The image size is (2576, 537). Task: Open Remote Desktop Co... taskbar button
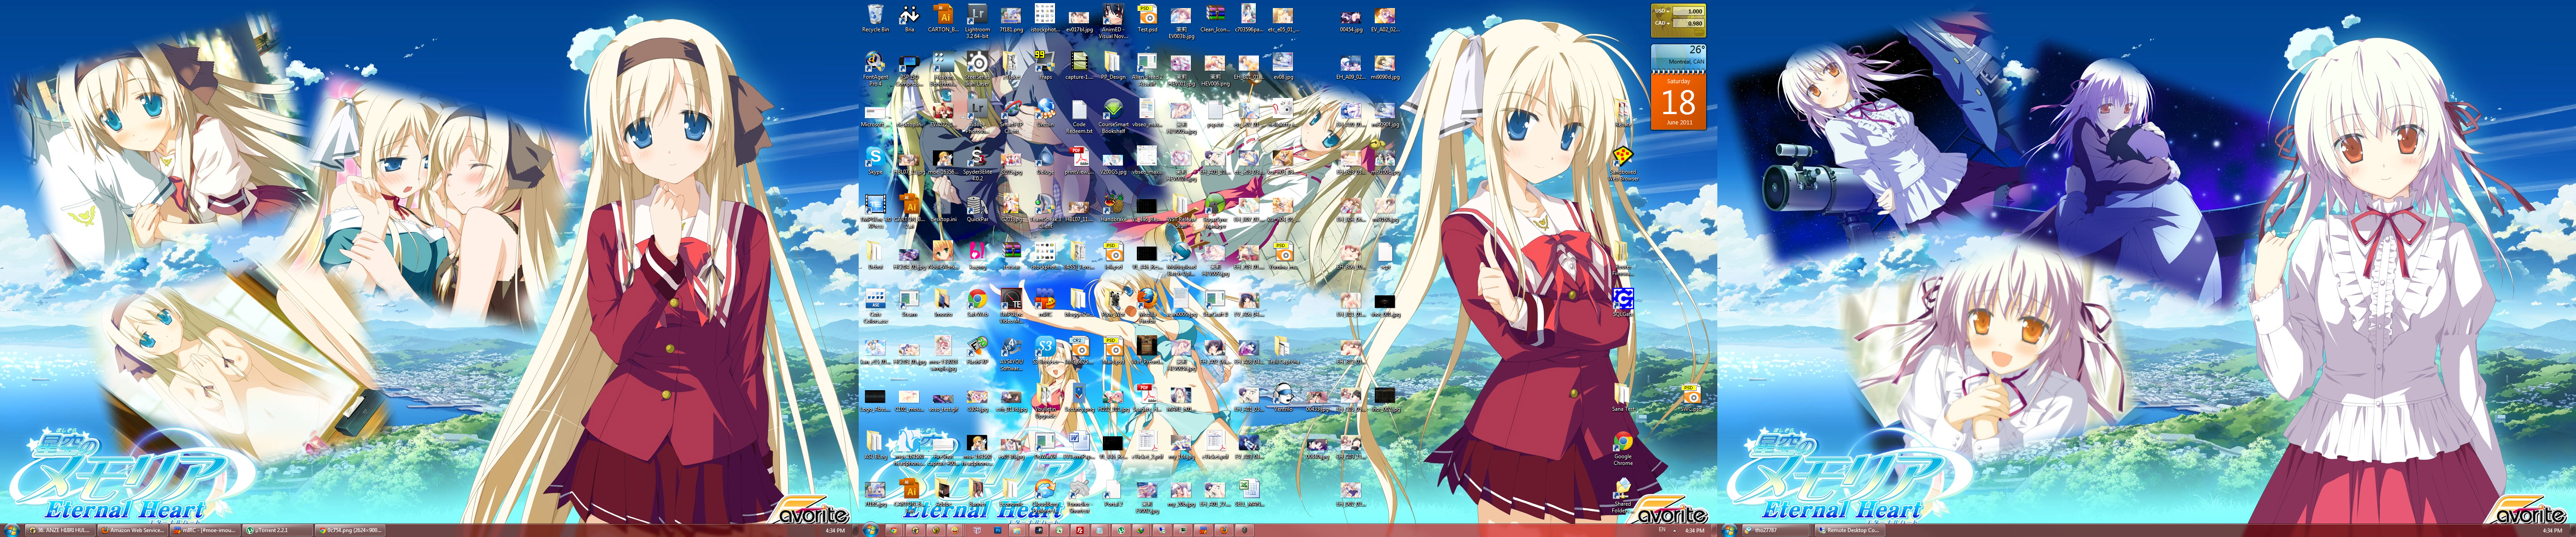pyautogui.click(x=1850, y=530)
